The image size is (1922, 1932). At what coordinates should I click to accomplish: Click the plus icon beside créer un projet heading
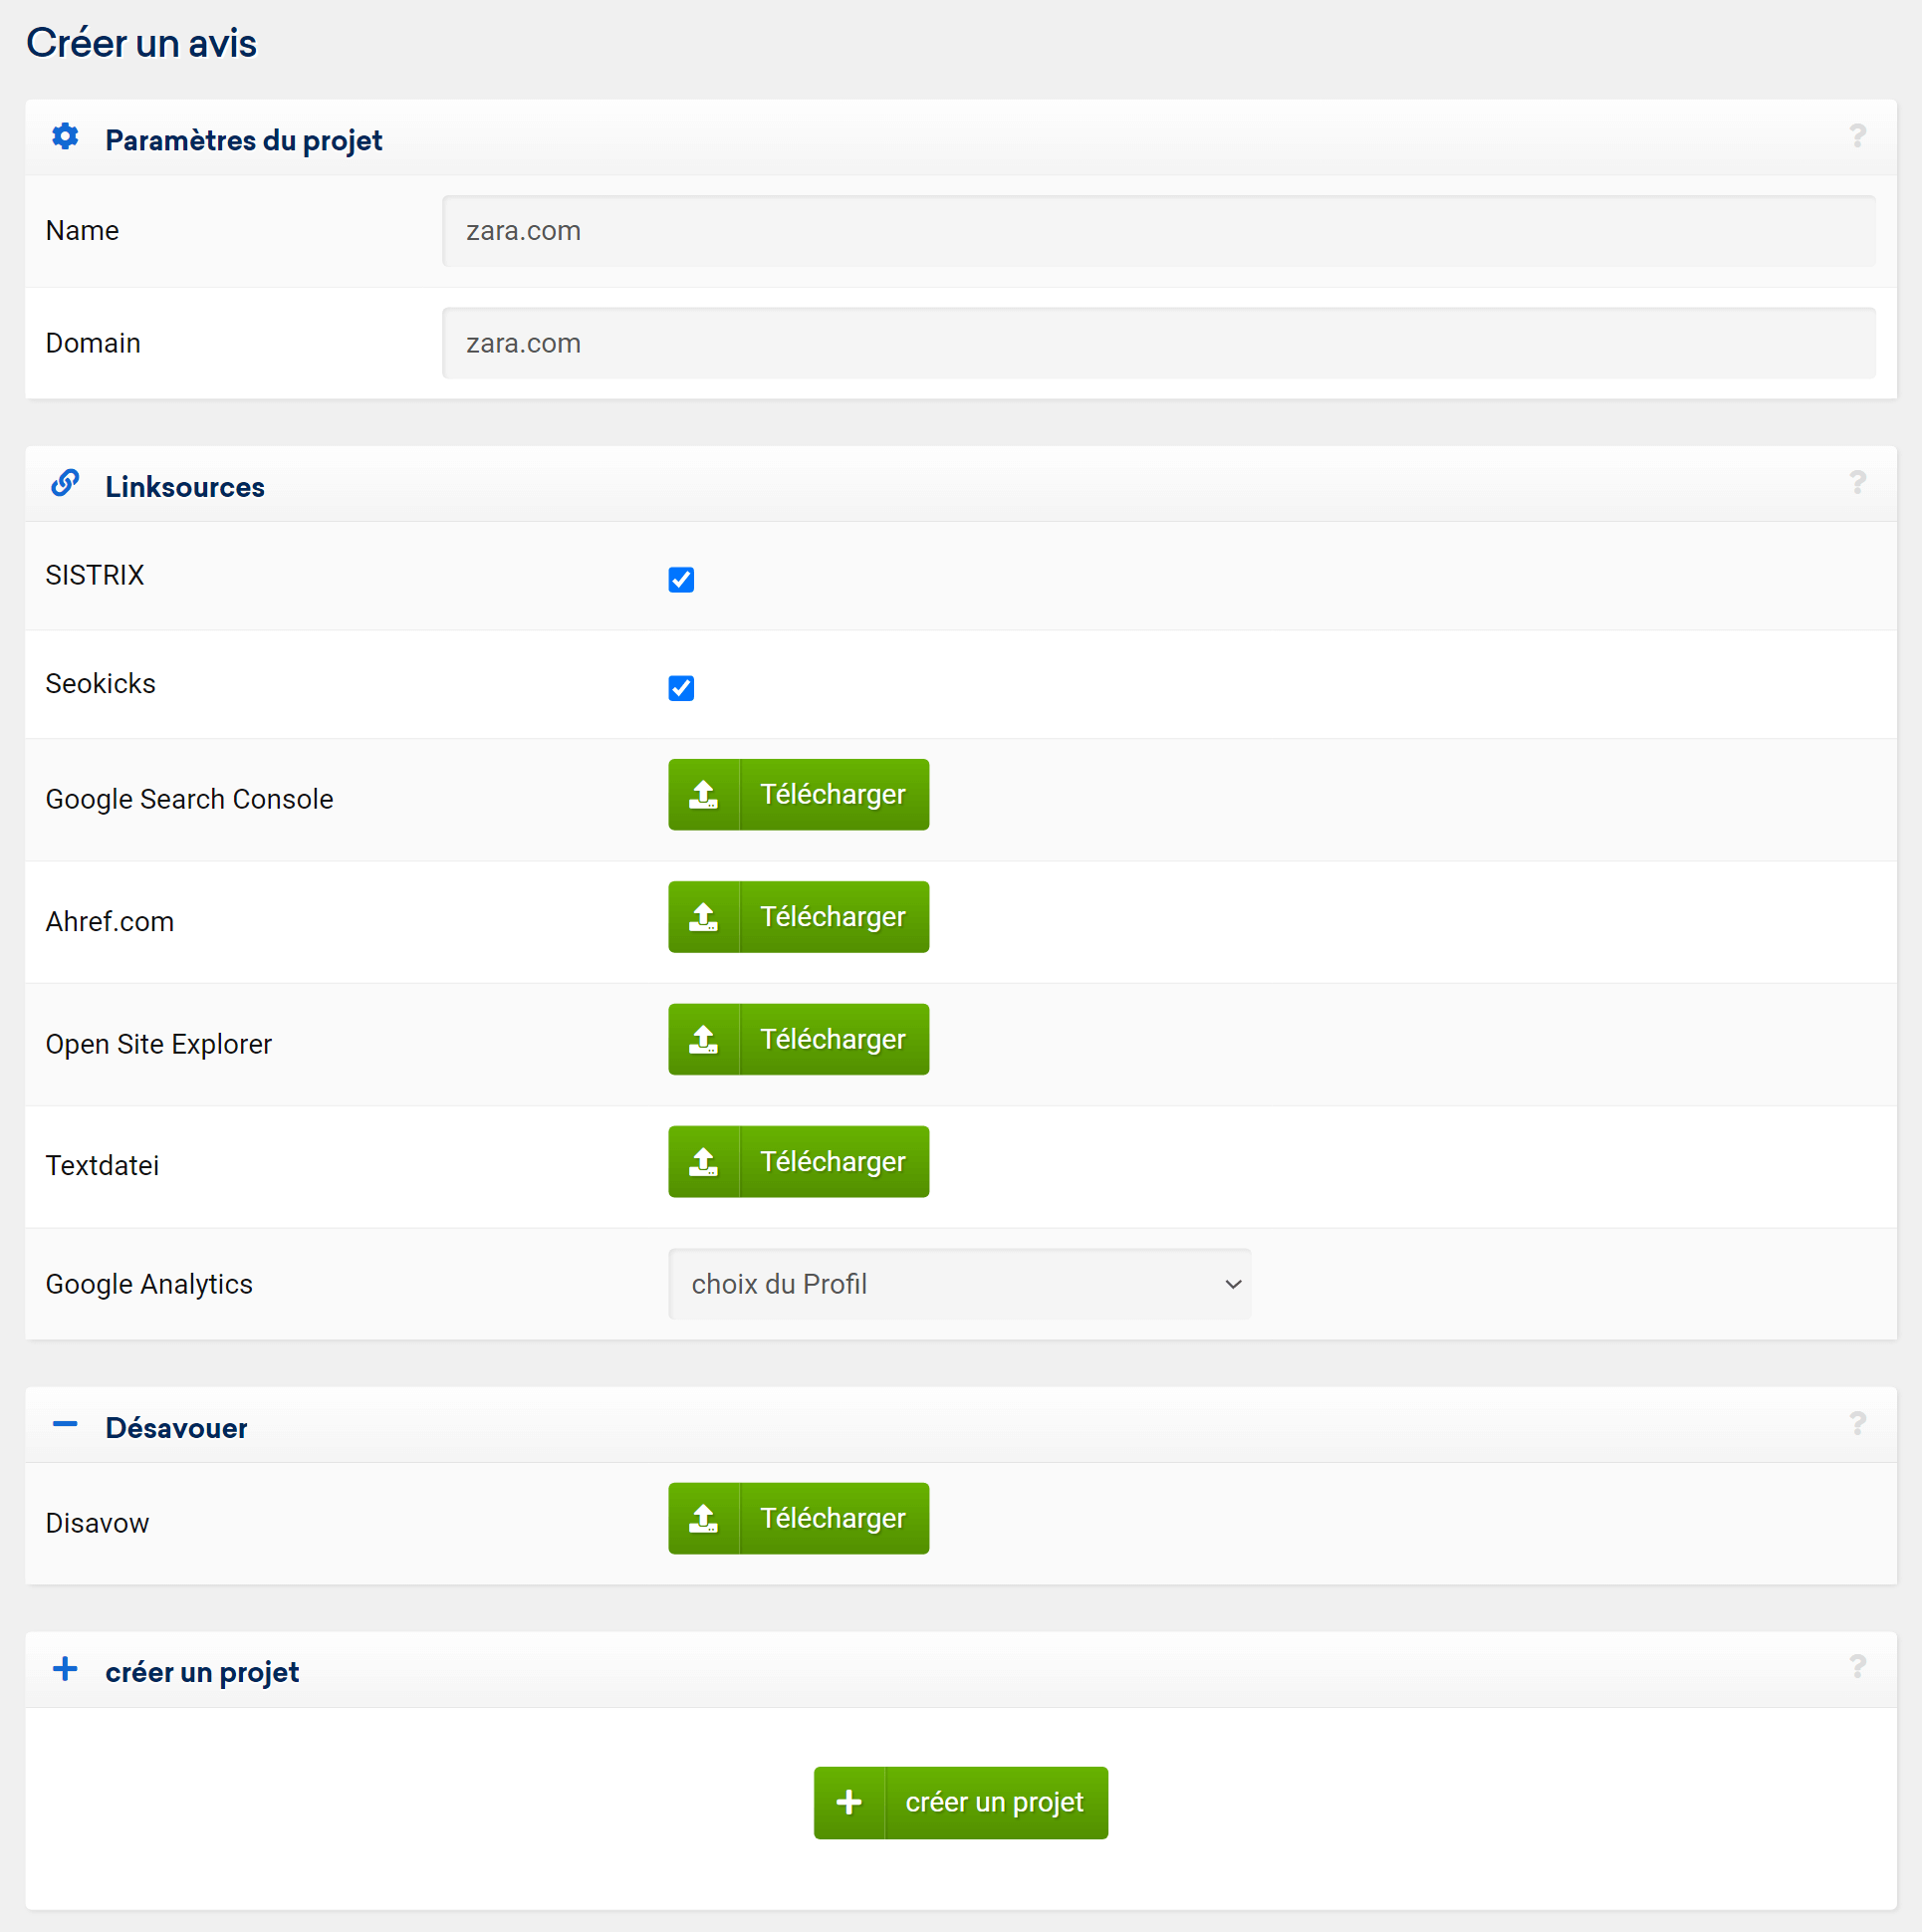pos(65,1668)
